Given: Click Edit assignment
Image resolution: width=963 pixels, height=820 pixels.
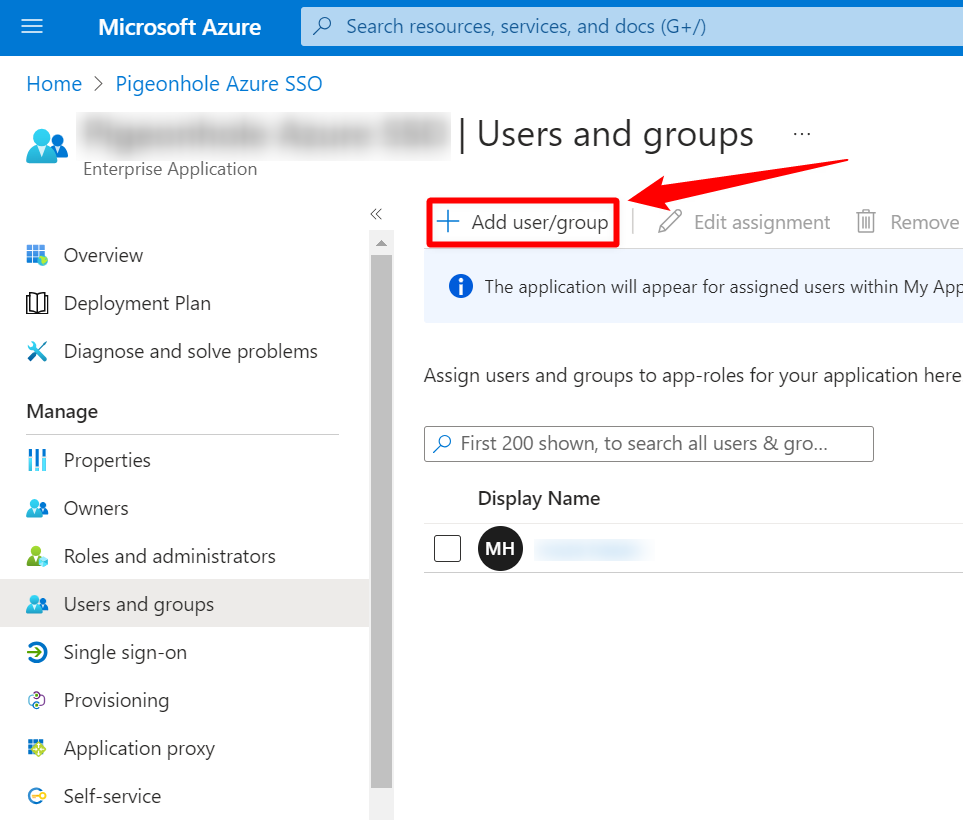Looking at the screenshot, I should click(744, 222).
